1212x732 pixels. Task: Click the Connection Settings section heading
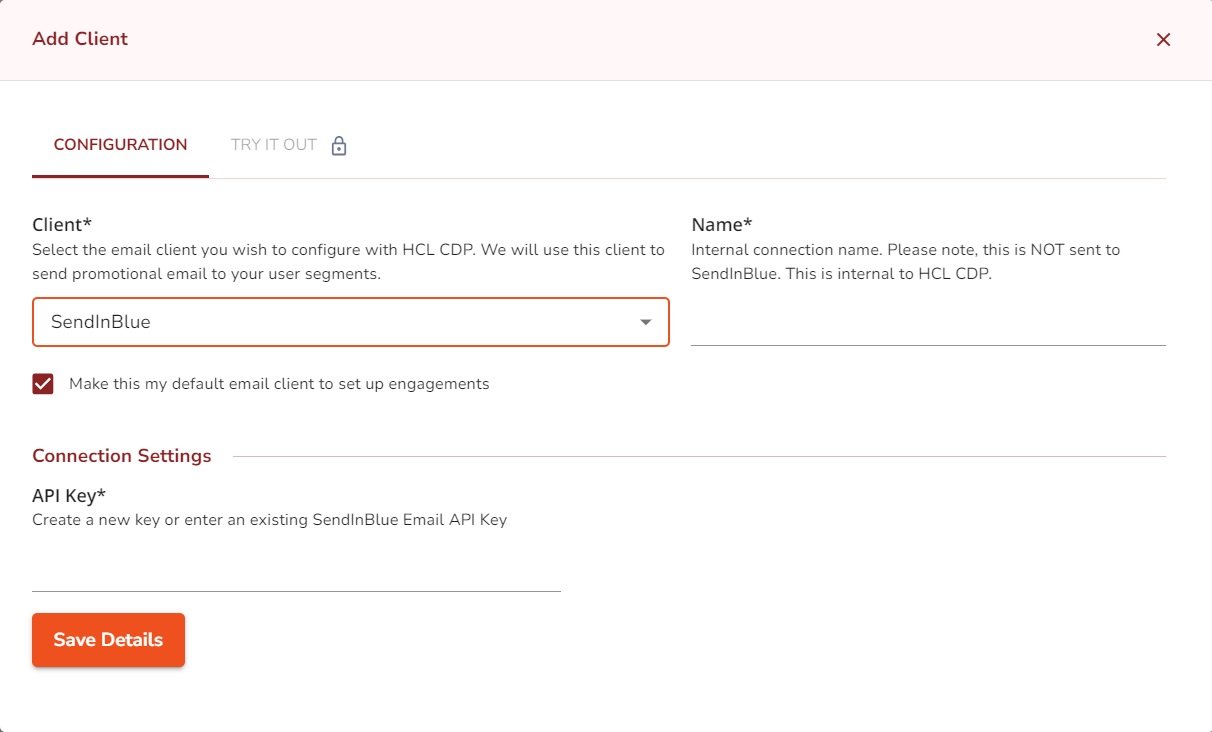pos(122,456)
